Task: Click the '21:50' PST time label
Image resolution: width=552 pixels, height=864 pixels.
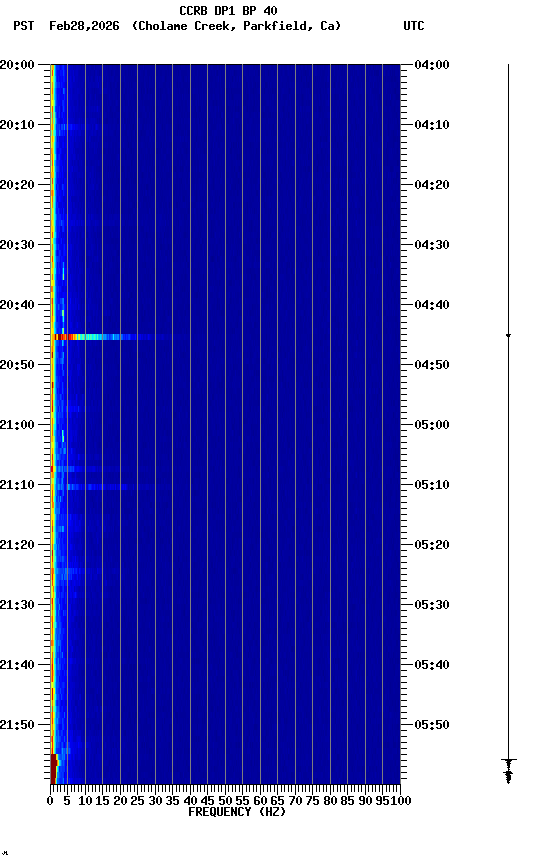Action: [x=17, y=725]
